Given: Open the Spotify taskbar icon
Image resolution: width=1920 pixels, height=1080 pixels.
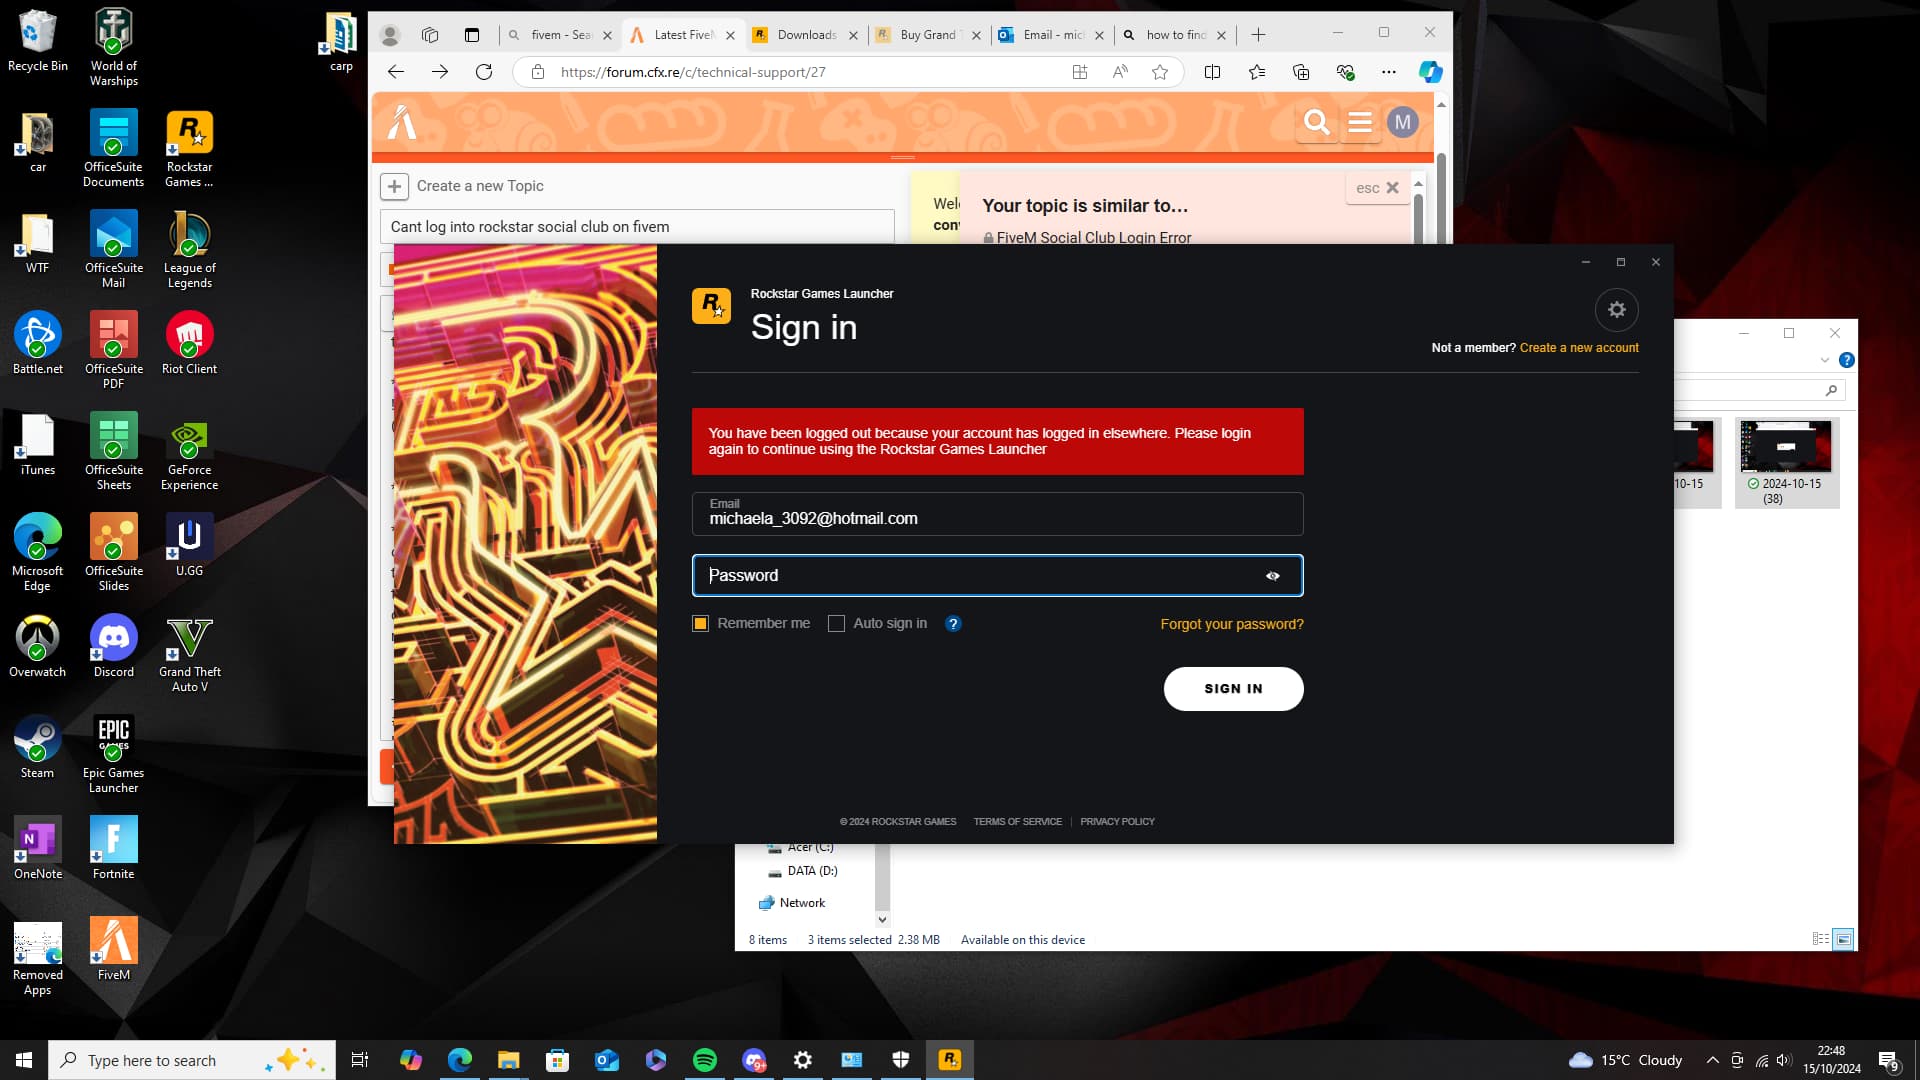Looking at the screenshot, I should (705, 1060).
